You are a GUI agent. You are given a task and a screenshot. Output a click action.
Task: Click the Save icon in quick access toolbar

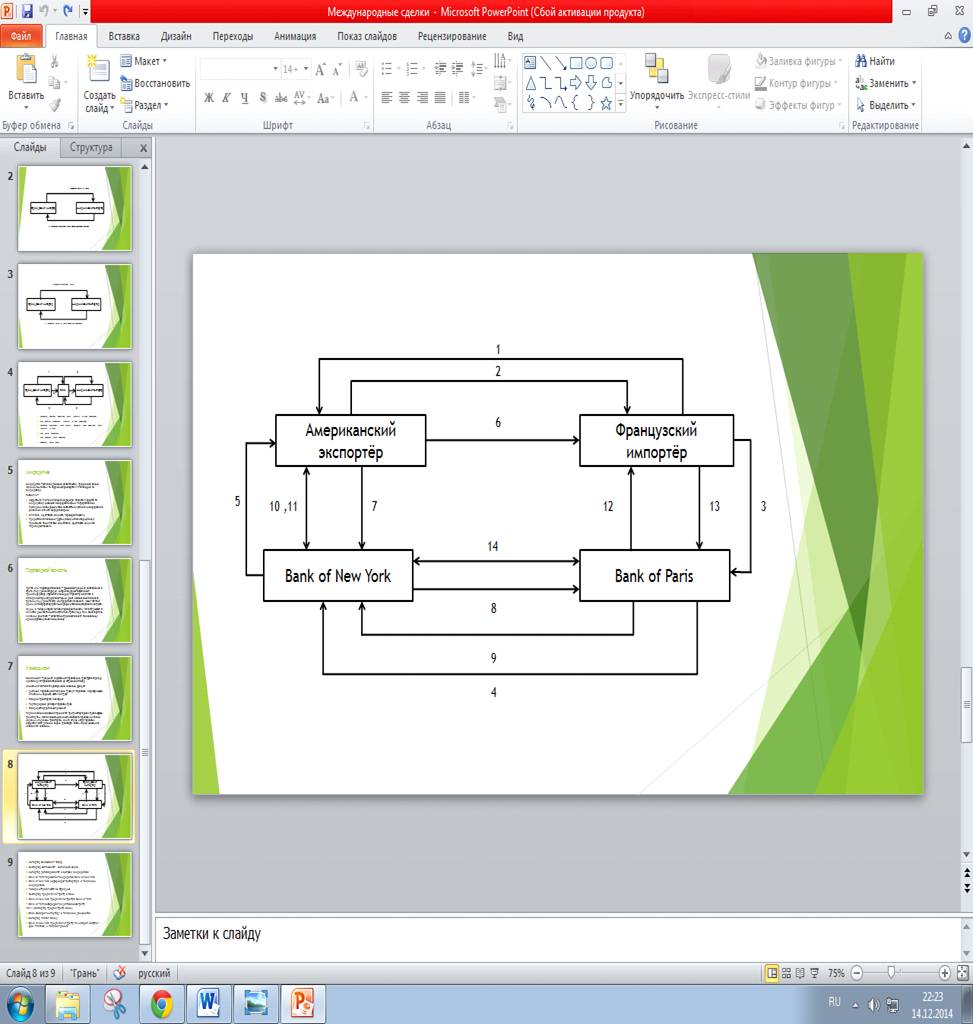27,11
